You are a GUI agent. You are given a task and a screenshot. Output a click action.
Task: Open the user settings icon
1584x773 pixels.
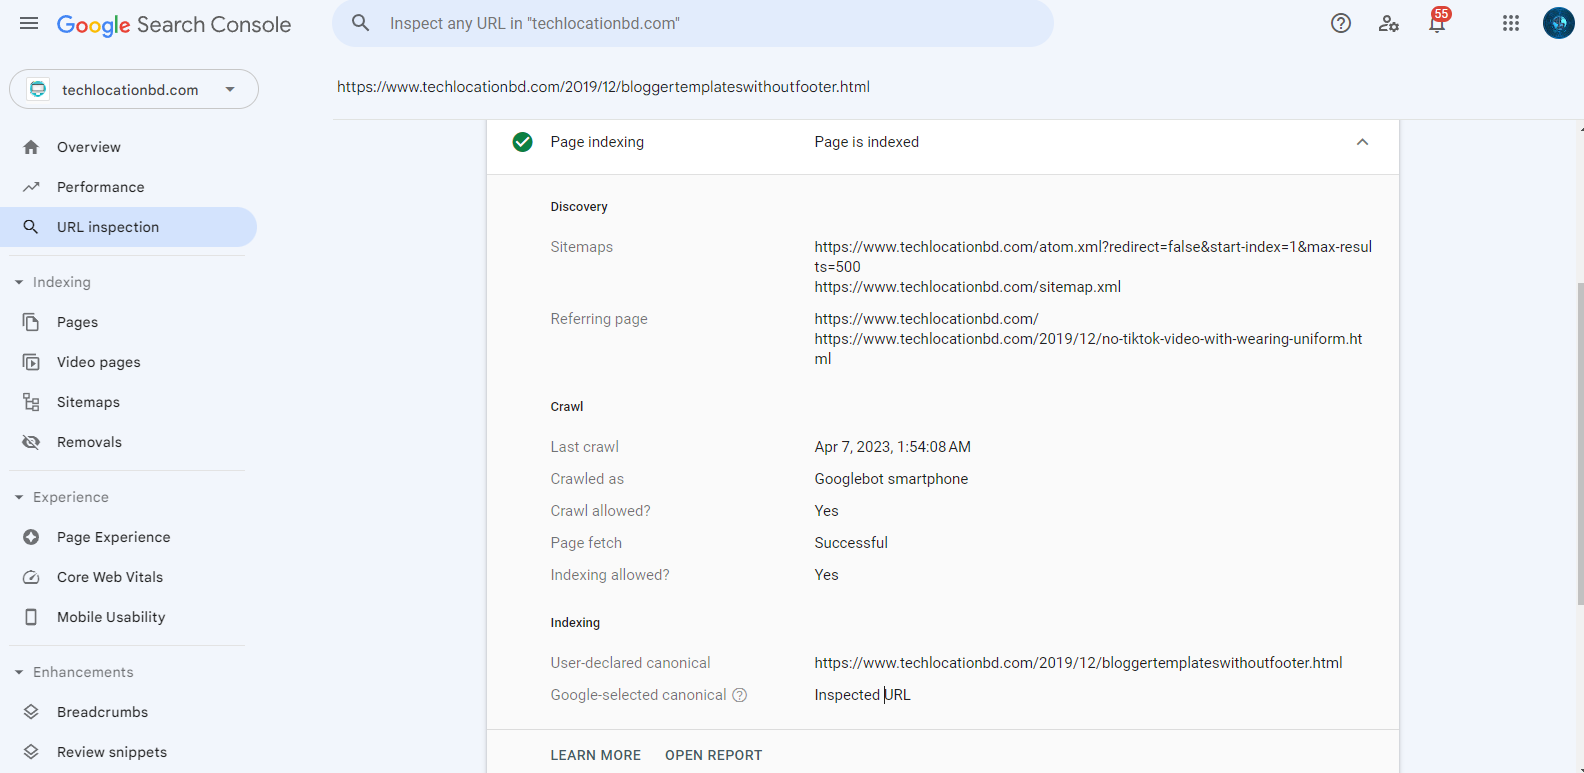tap(1389, 23)
